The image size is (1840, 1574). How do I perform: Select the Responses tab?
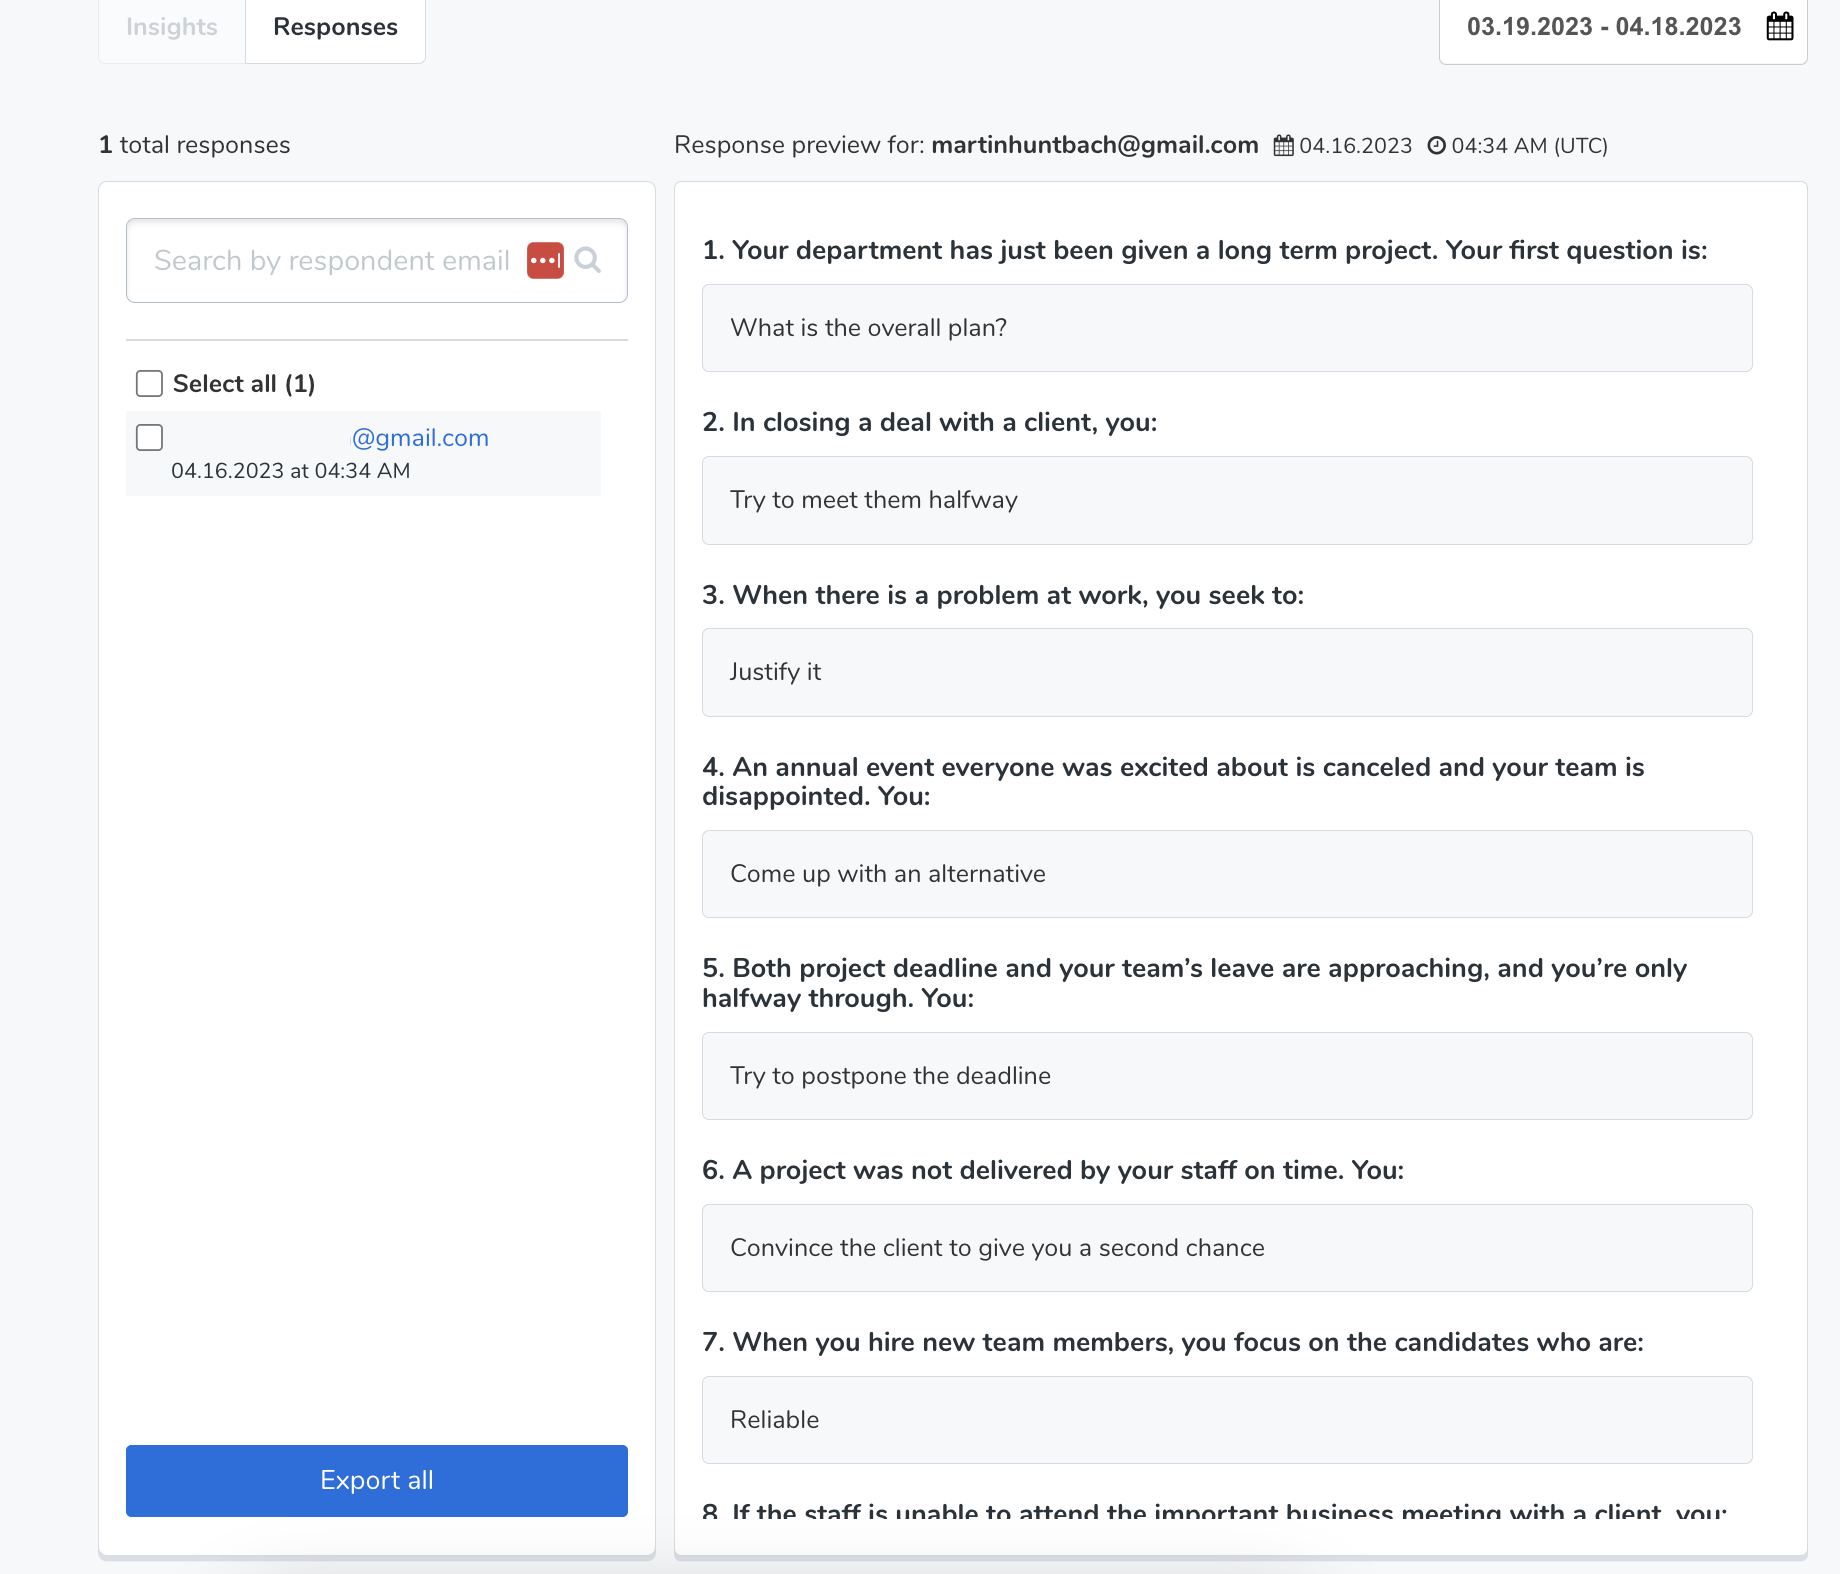tap(334, 27)
